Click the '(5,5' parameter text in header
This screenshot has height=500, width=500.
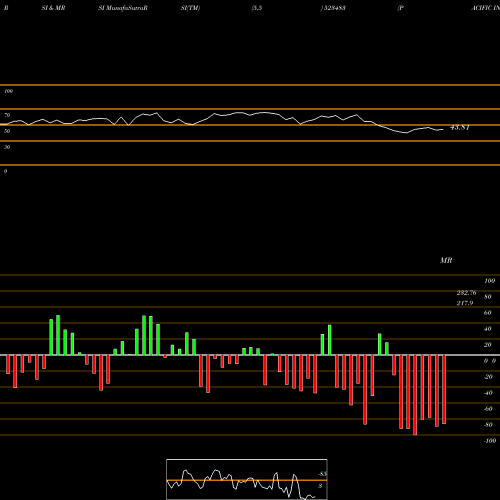(x=257, y=8)
